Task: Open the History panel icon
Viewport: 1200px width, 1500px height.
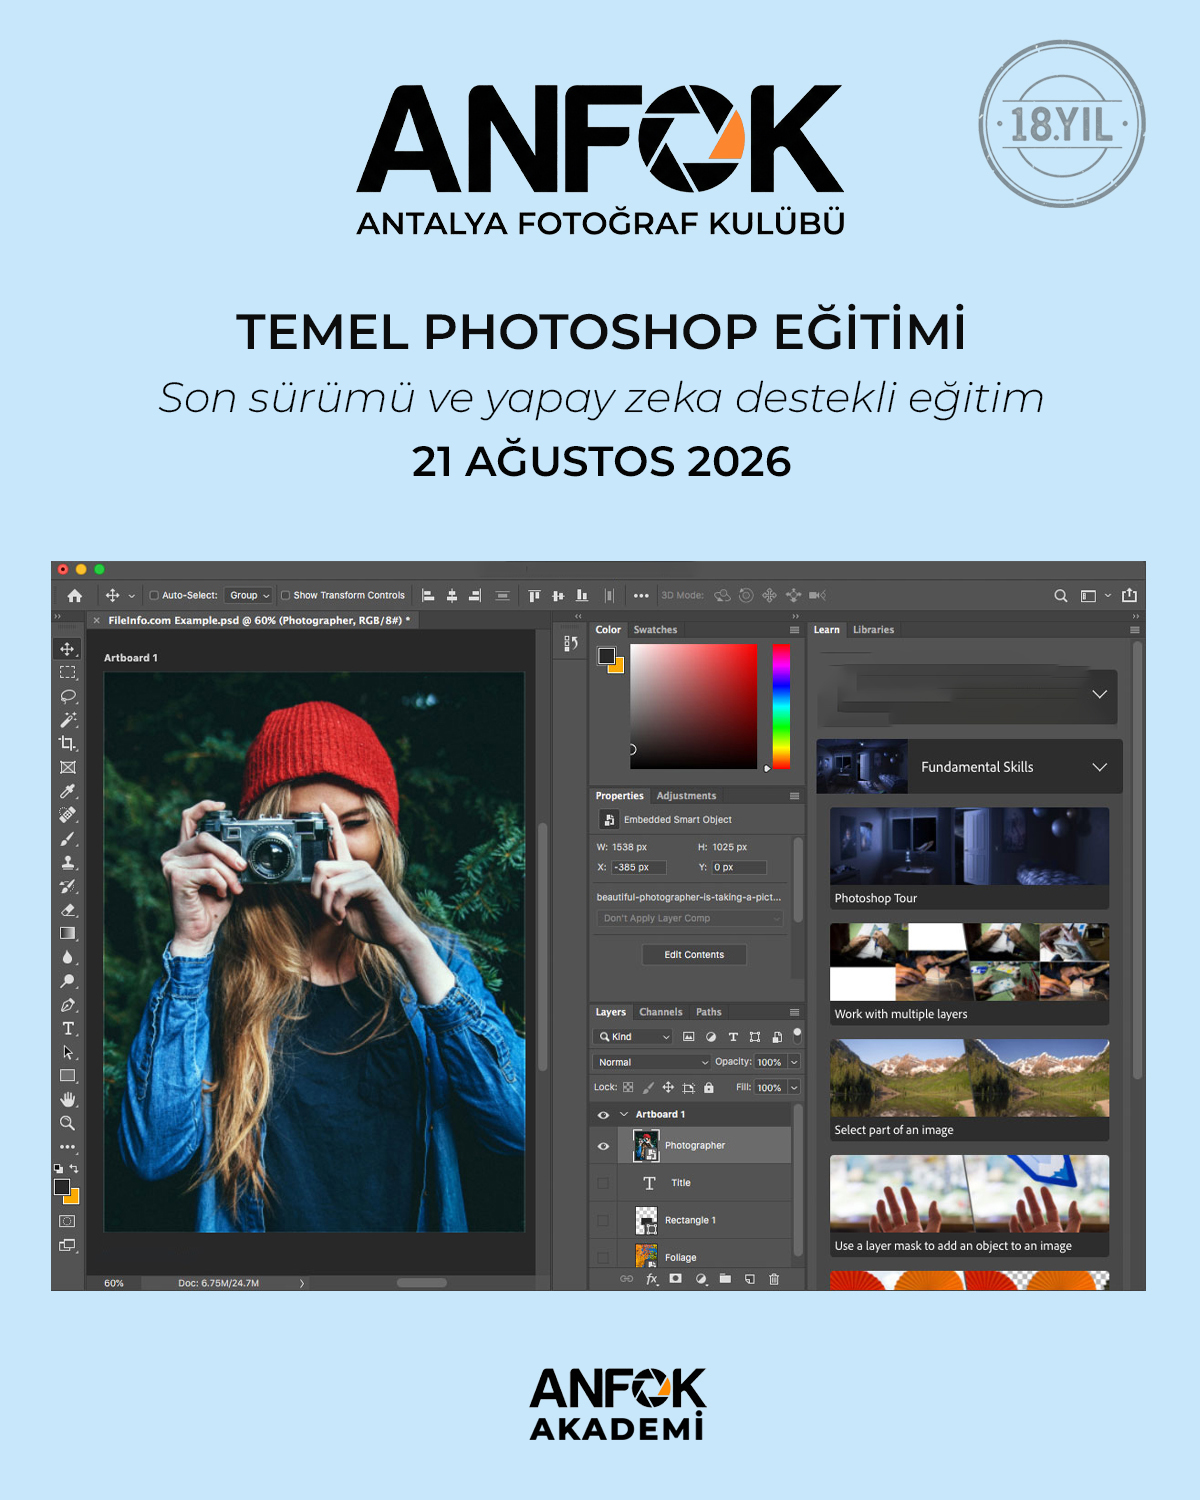Action: click(571, 643)
